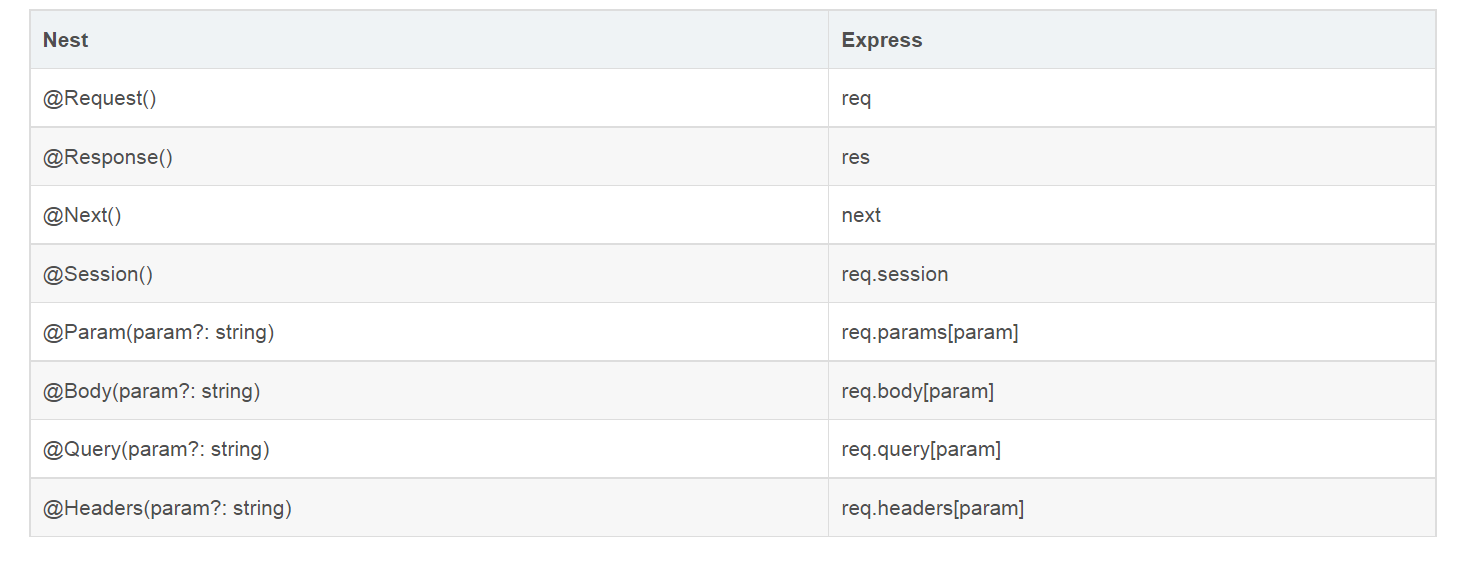Click the @Query(param?: string) cell

point(156,449)
